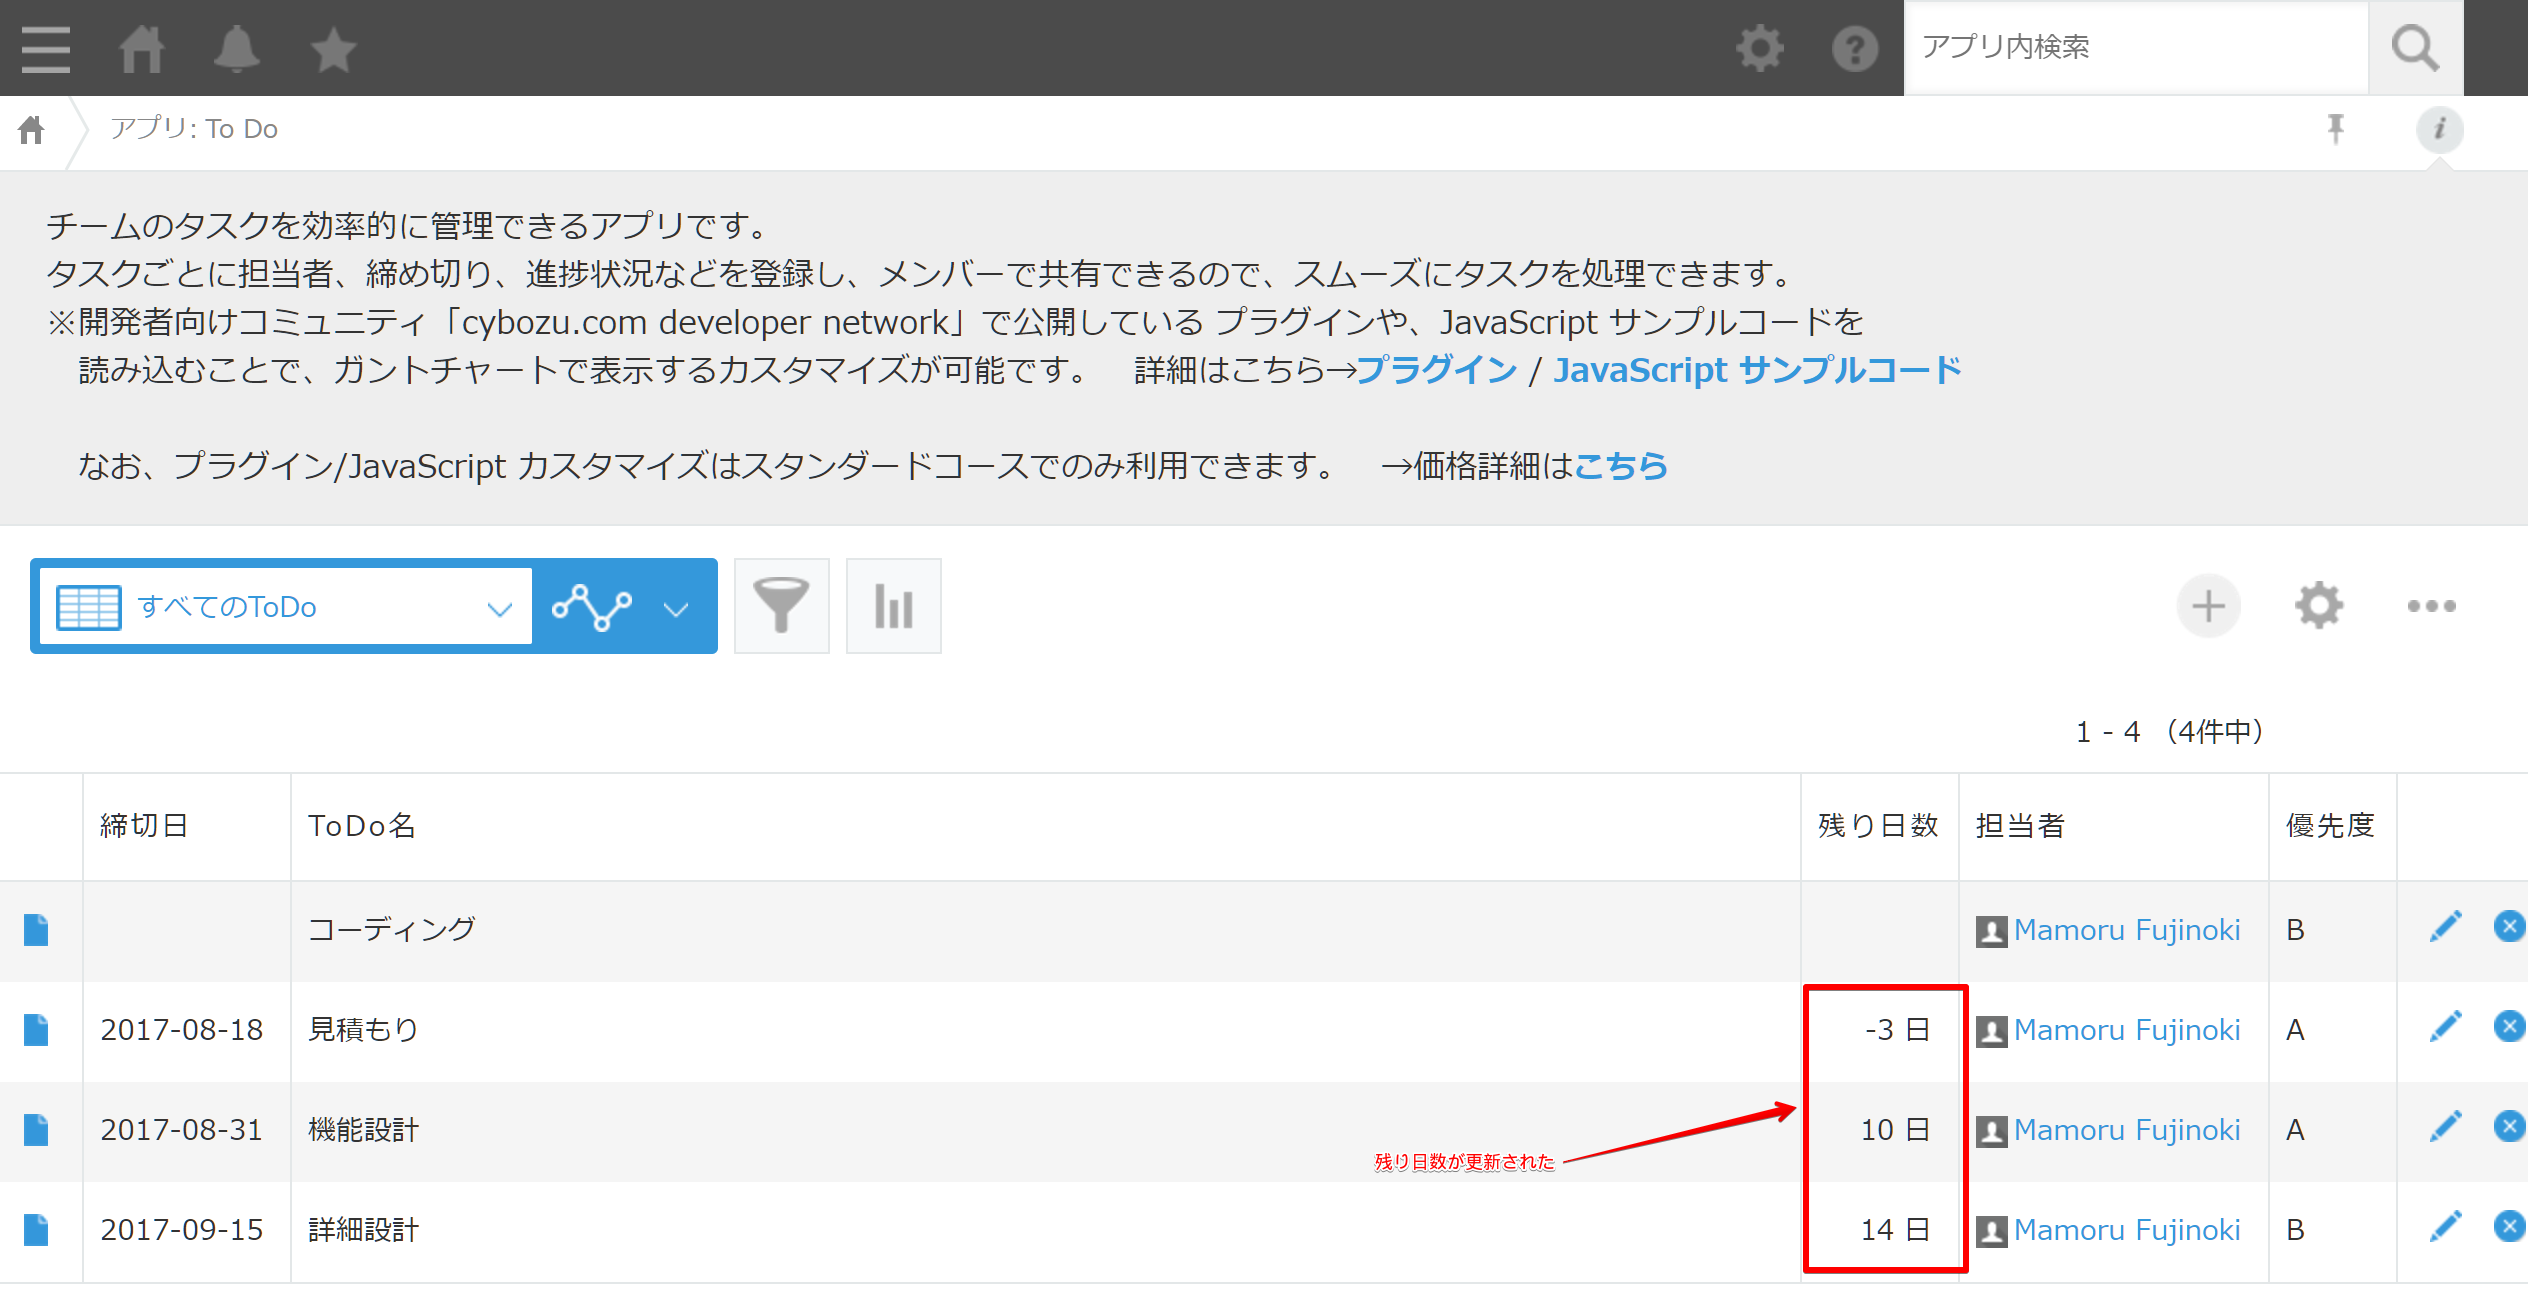Open app settings via the gear icon
This screenshot has height=1292, width=2528.
click(2320, 605)
